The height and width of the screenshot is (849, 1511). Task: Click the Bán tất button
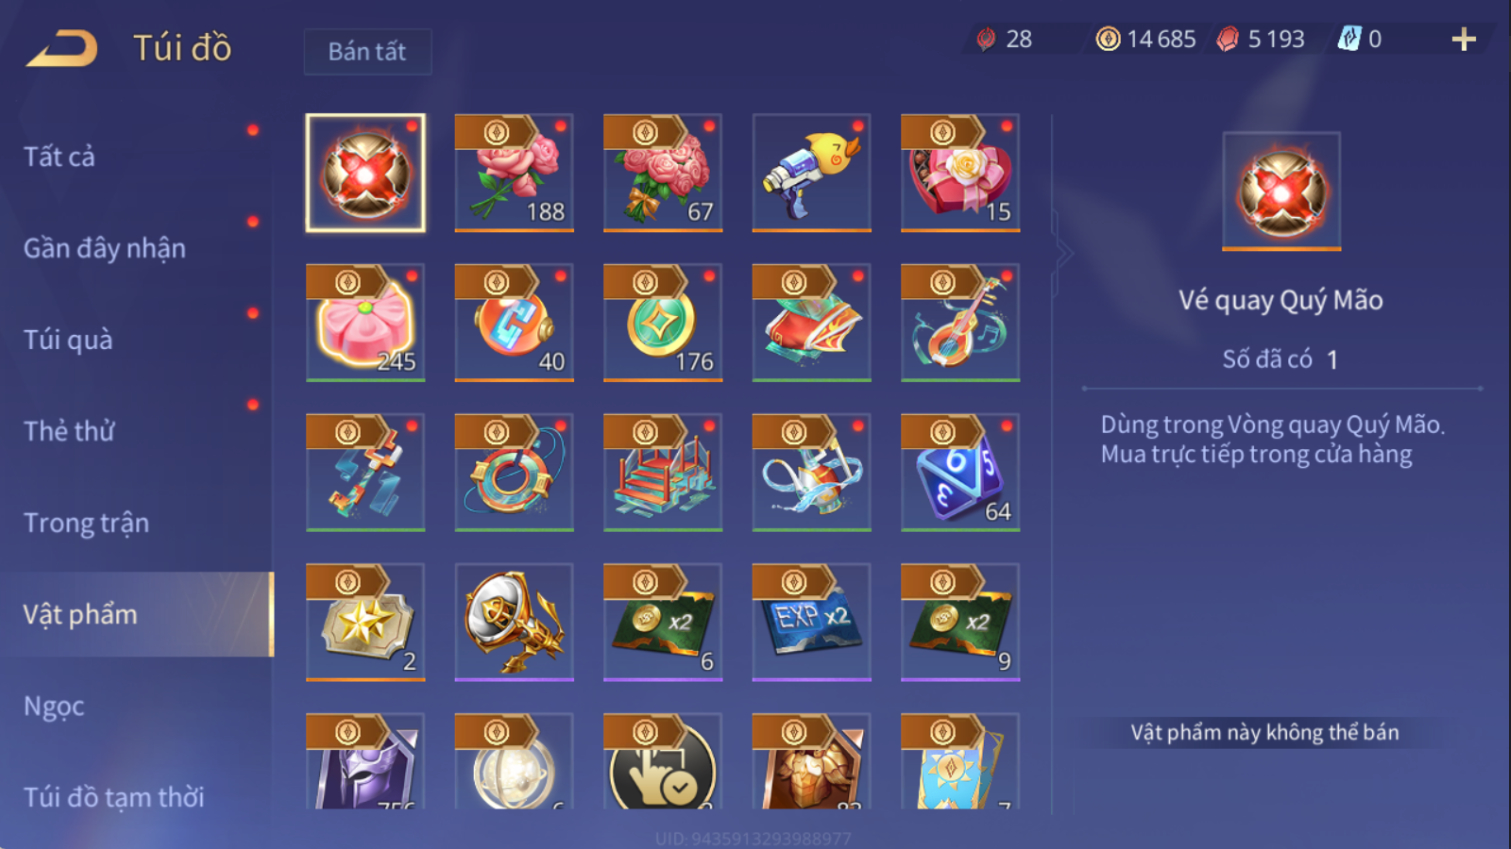click(367, 51)
